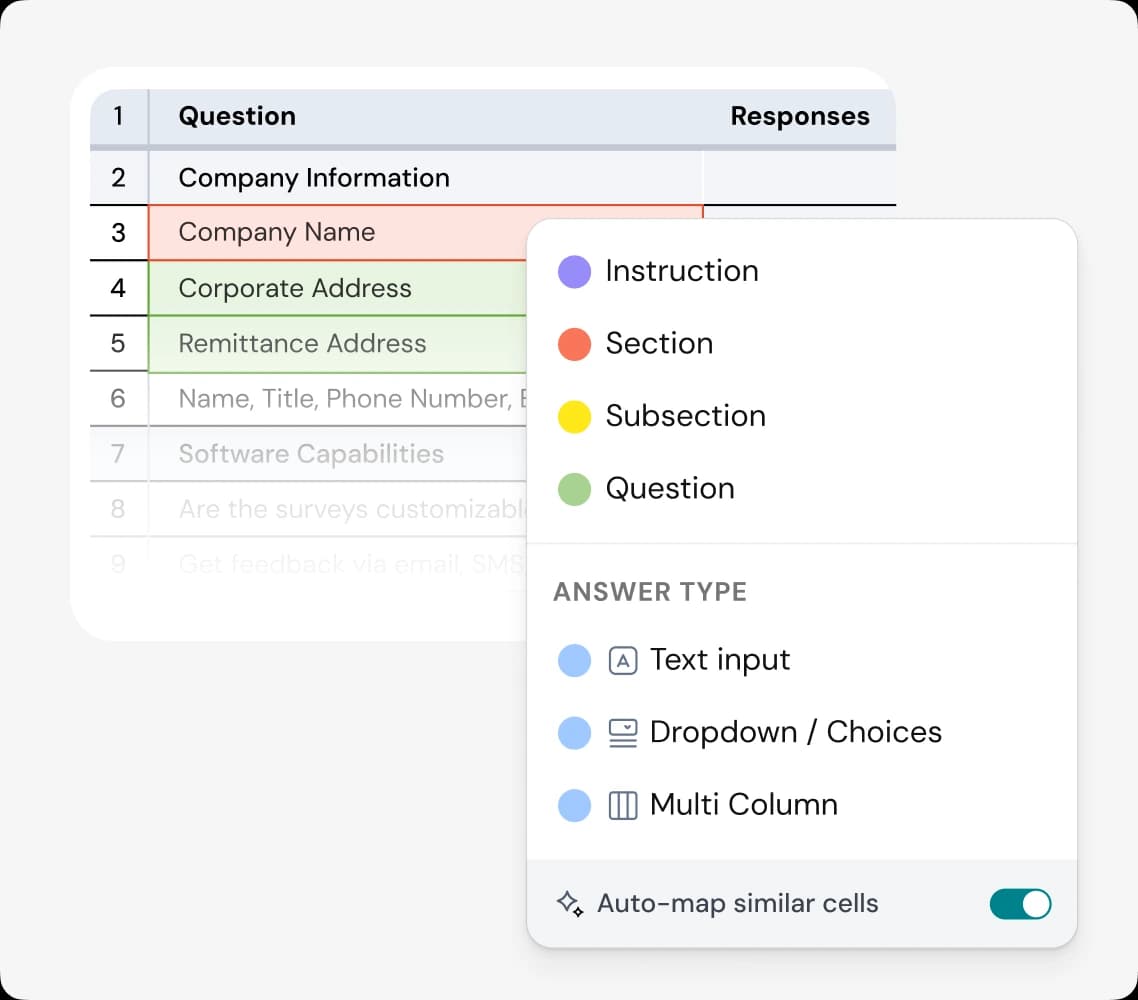Click the Multi Column icon
Viewport: 1138px width, 1000px height.
tap(623, 805)
